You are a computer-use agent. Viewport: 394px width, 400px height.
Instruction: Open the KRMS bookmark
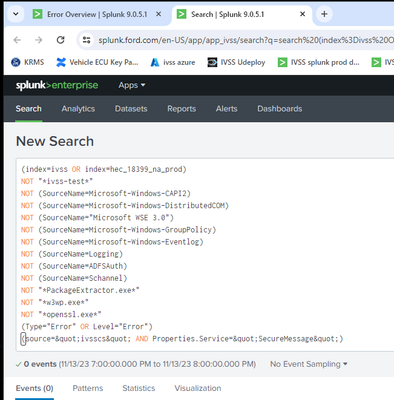pyautogui.click(x=27, y=62)
